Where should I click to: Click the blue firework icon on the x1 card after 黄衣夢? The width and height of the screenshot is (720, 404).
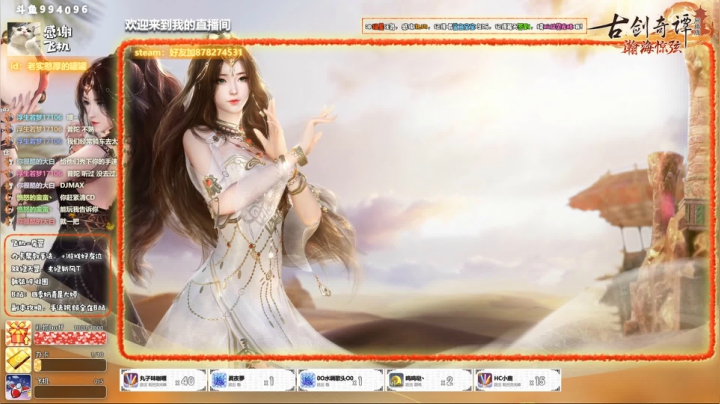pos(307,380)
